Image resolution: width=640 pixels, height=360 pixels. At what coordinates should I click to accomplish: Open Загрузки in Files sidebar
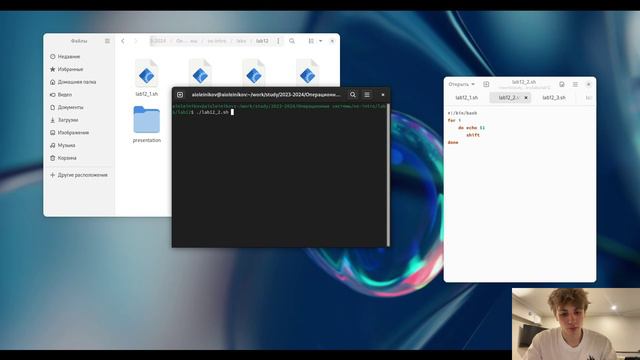[64, 120]
